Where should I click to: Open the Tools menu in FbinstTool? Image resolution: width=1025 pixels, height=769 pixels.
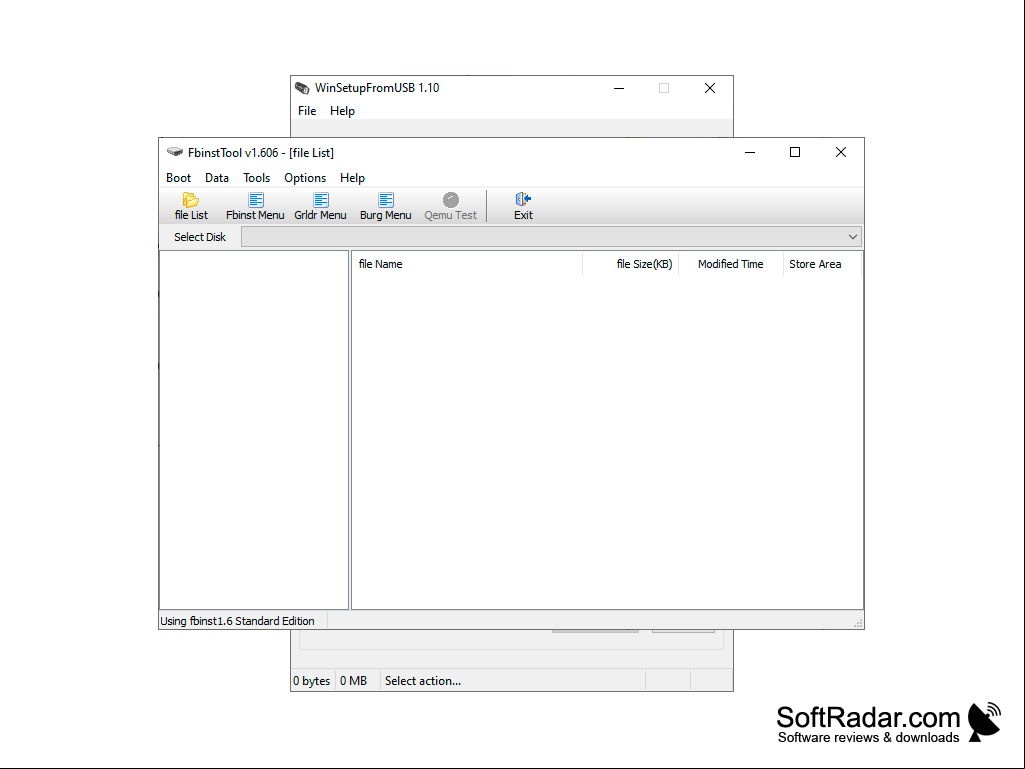coord(256,178)
